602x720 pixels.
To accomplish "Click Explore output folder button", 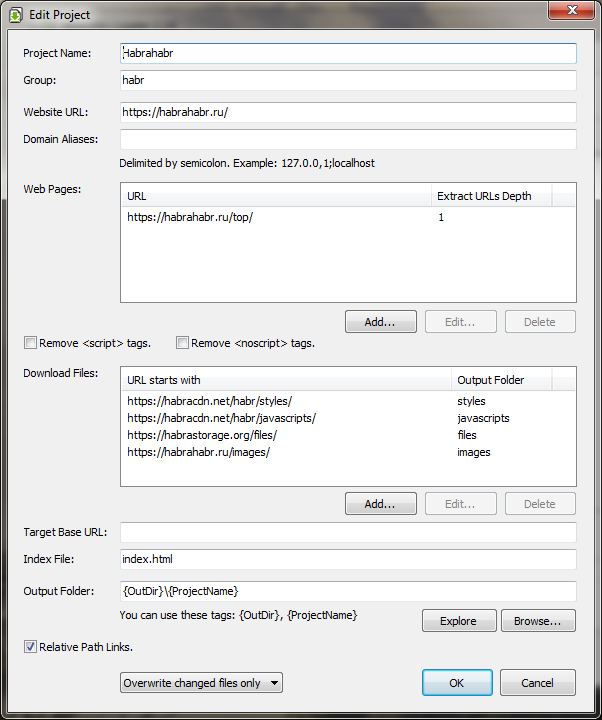I will pyautogui.click(x=458, y=621).
